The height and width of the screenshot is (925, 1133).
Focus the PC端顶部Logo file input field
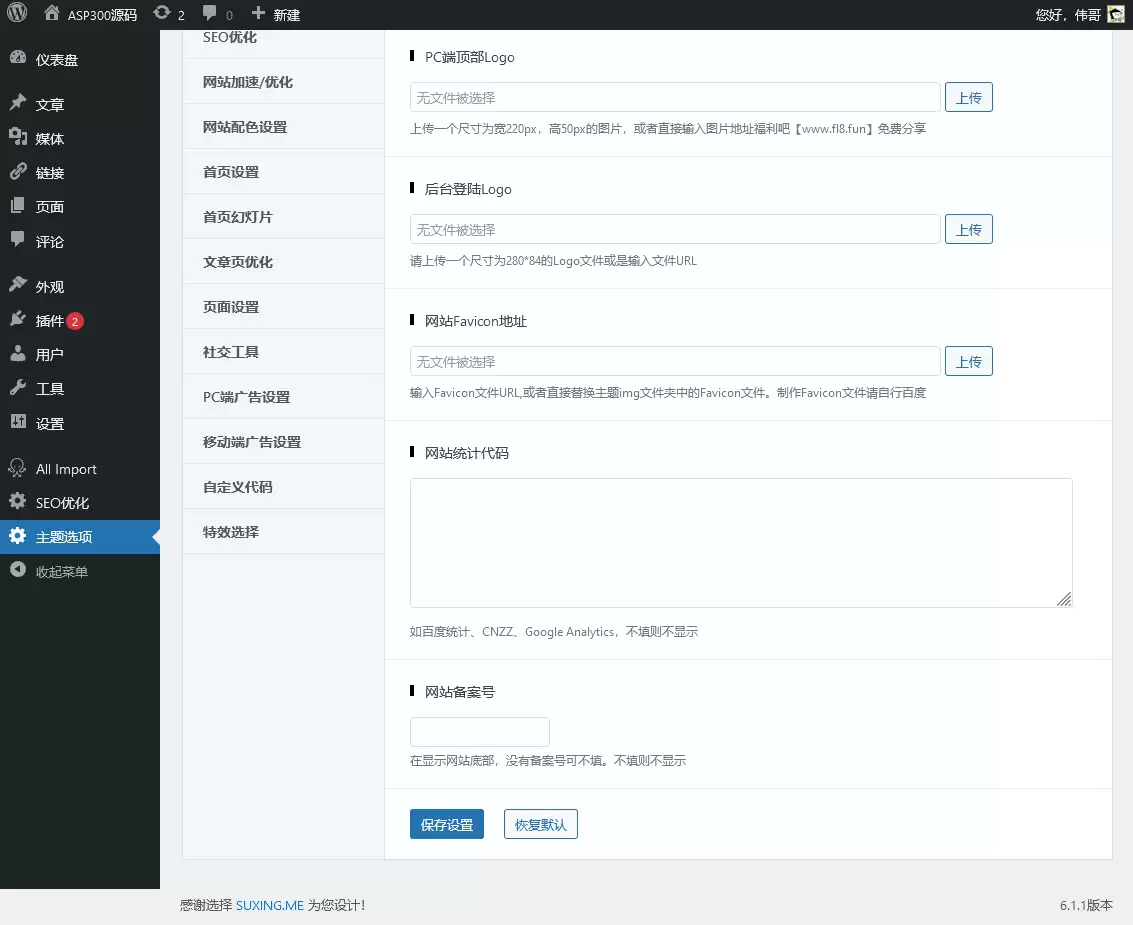tap(675, 98)
